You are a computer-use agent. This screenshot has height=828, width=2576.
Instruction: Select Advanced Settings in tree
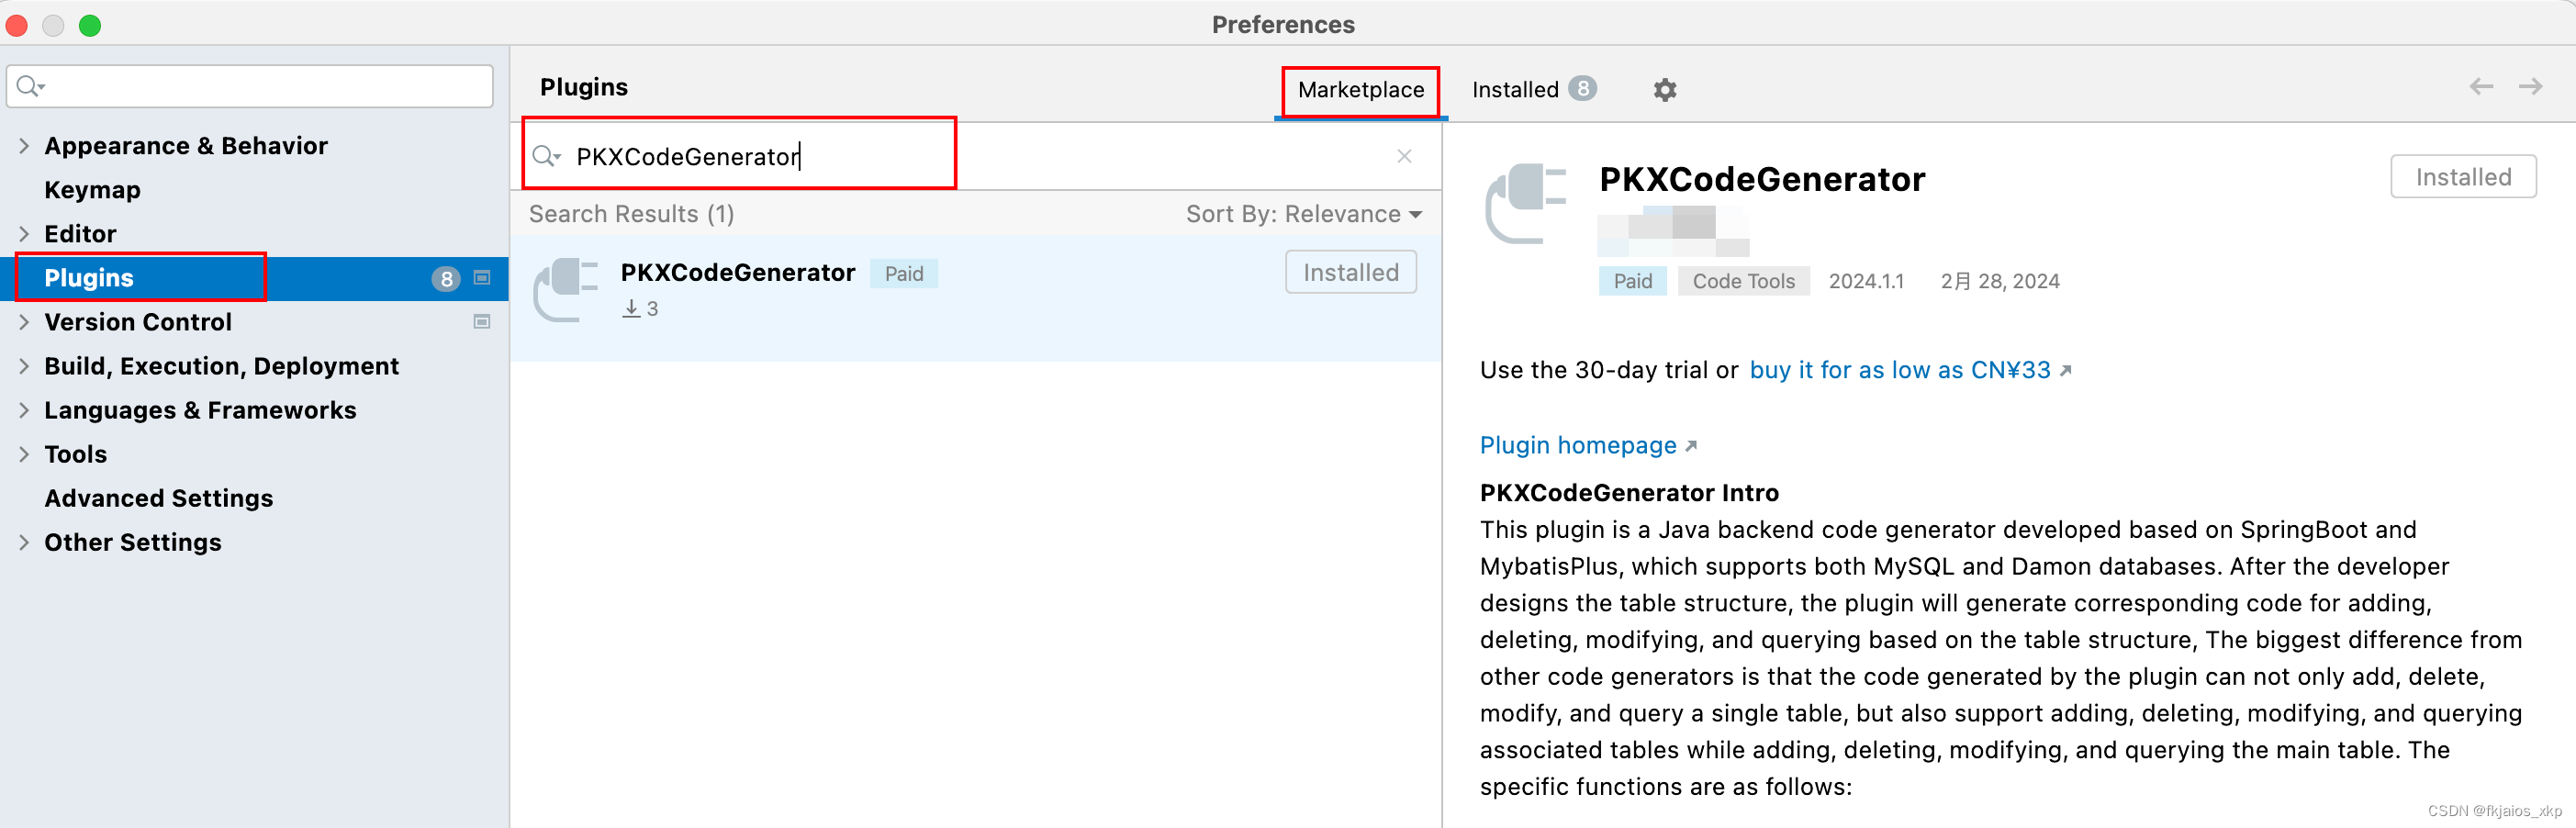pyautogui.click(x=158, y=498)
